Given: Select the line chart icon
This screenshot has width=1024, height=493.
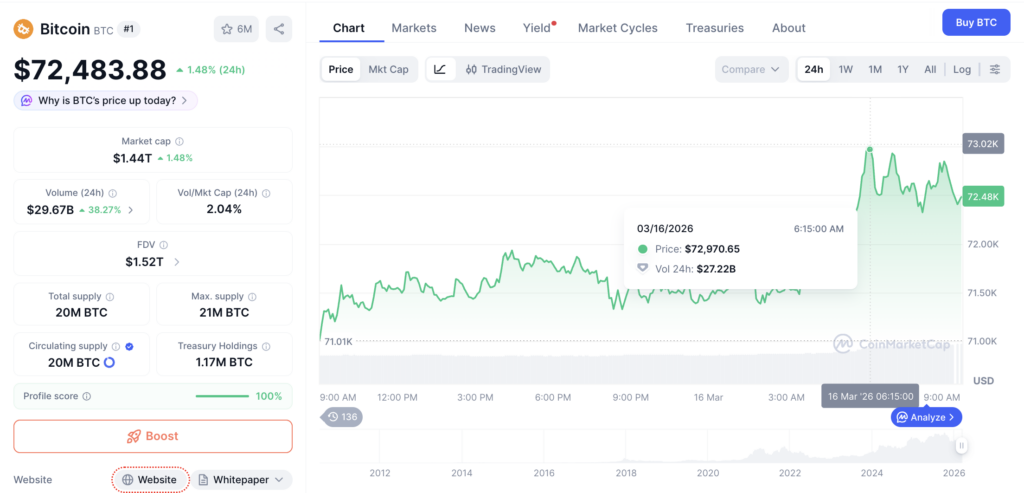Looking at the screenshot, I should click(x=440, y=69).
